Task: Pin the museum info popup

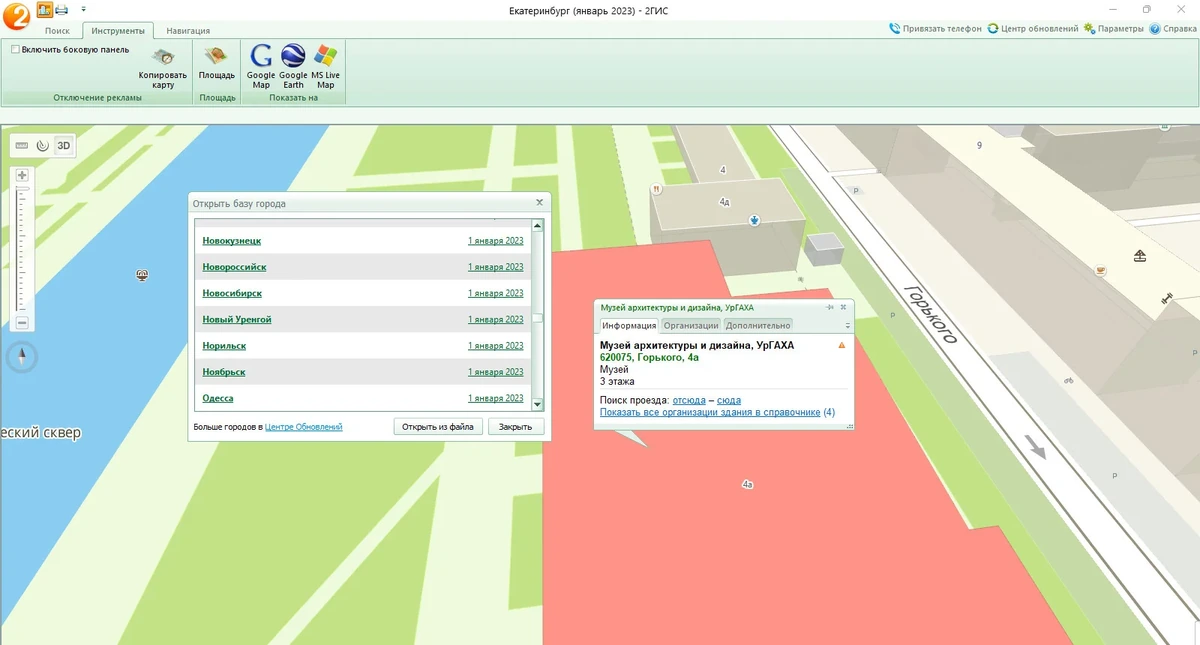Action: tap(830, 308)
